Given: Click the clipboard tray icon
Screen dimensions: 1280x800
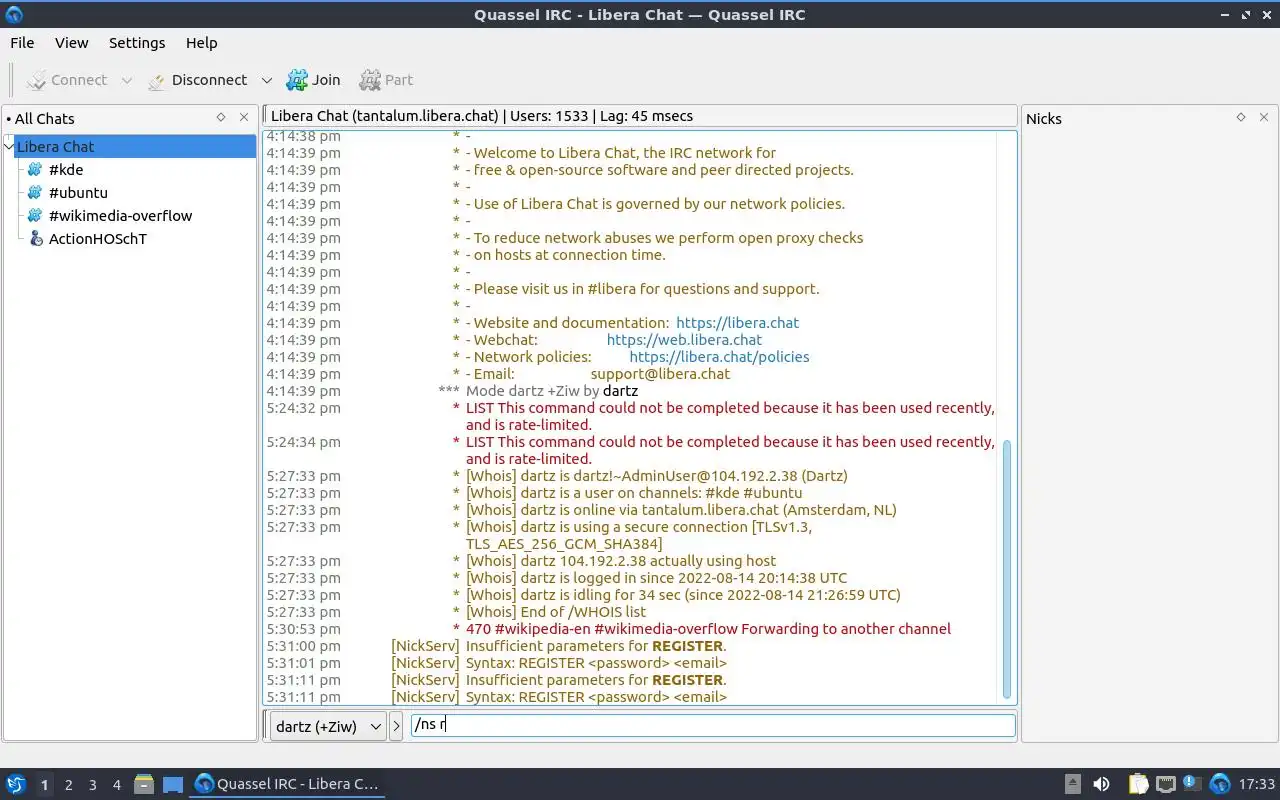Looking at the screenshot, I should [x=1138, y=784].
